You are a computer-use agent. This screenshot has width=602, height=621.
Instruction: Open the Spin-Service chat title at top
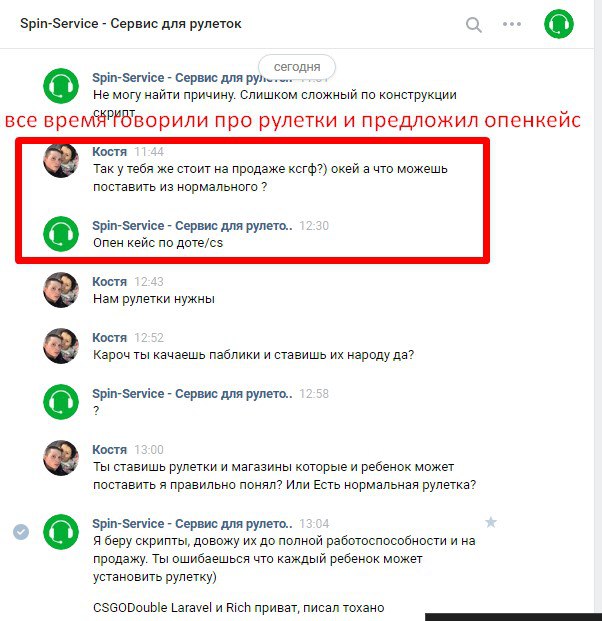(x=131, y=23)
